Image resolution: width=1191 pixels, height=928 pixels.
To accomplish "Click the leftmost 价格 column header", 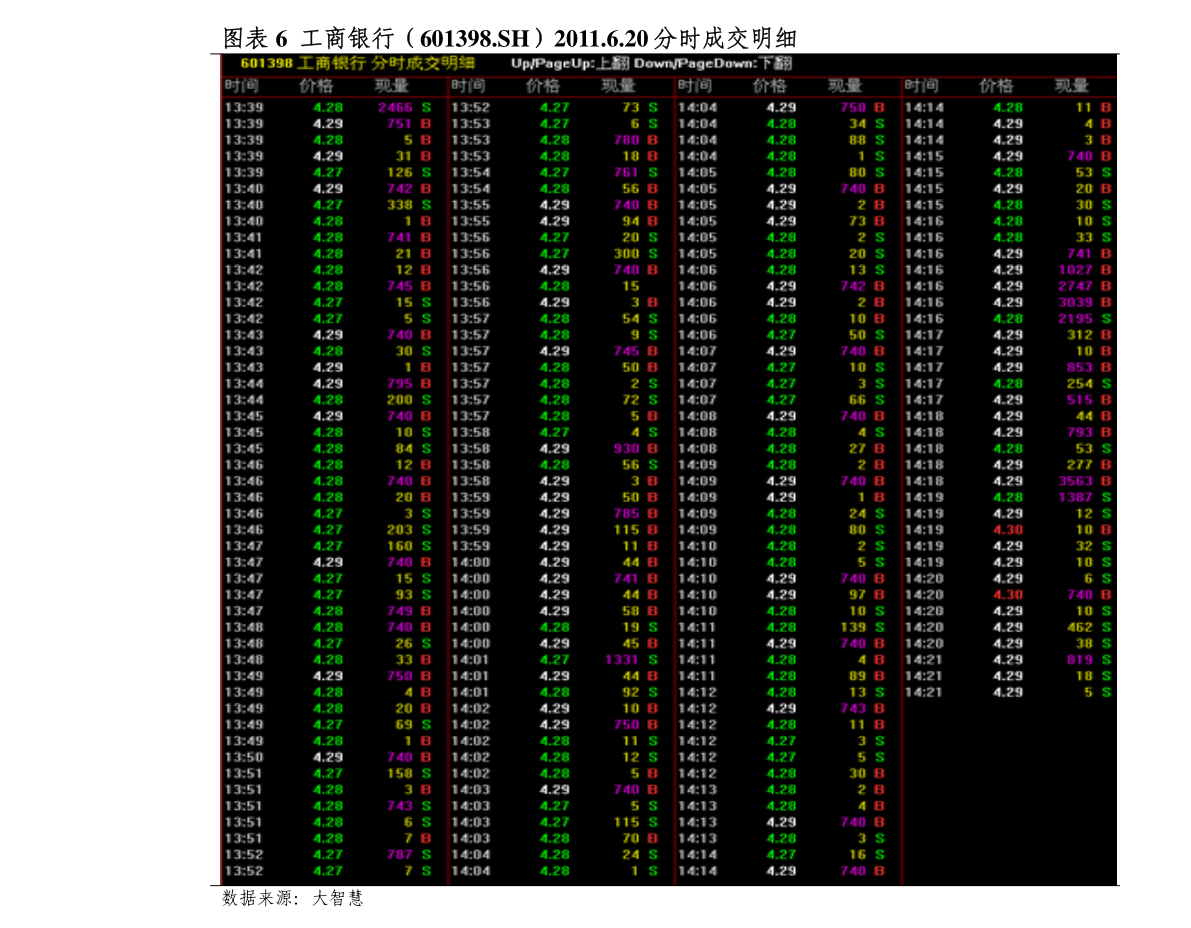I will (x=316, y=86).
